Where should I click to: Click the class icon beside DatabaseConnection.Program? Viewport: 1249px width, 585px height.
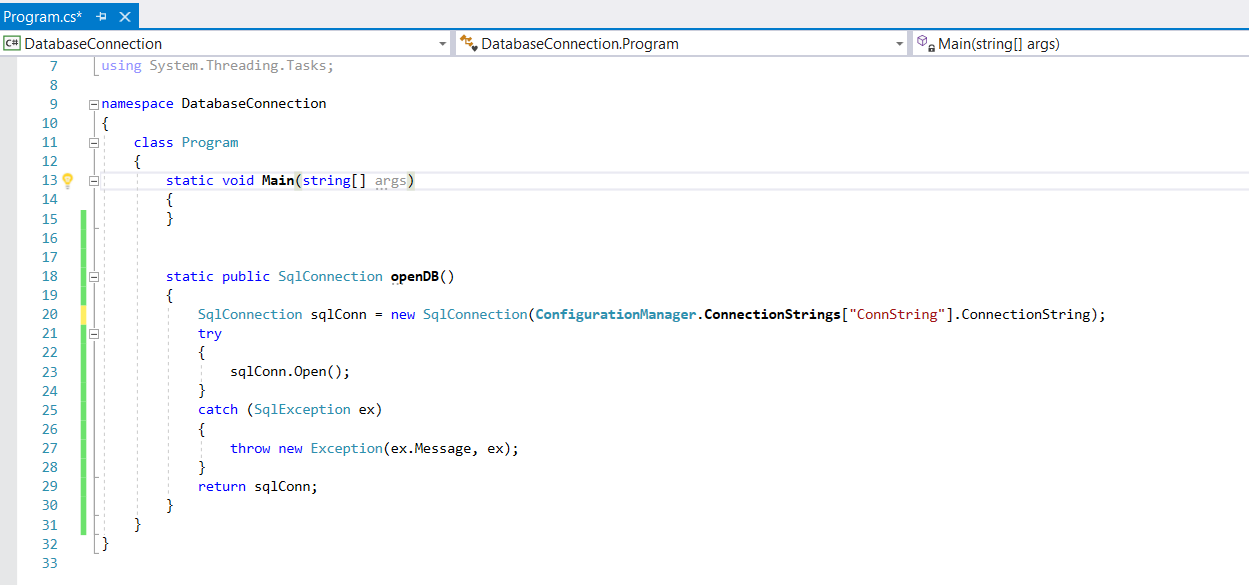tap(467, 44)
